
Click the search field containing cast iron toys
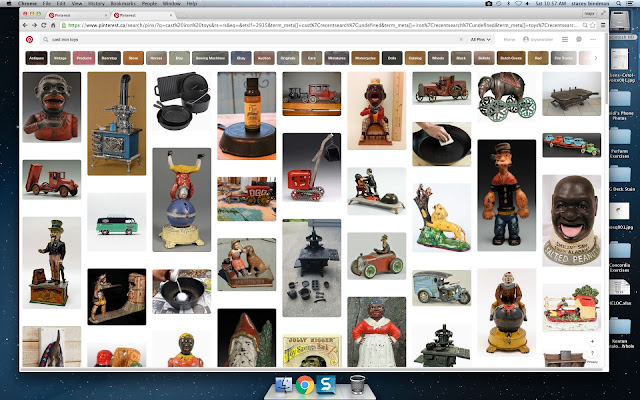pos(253,40)
